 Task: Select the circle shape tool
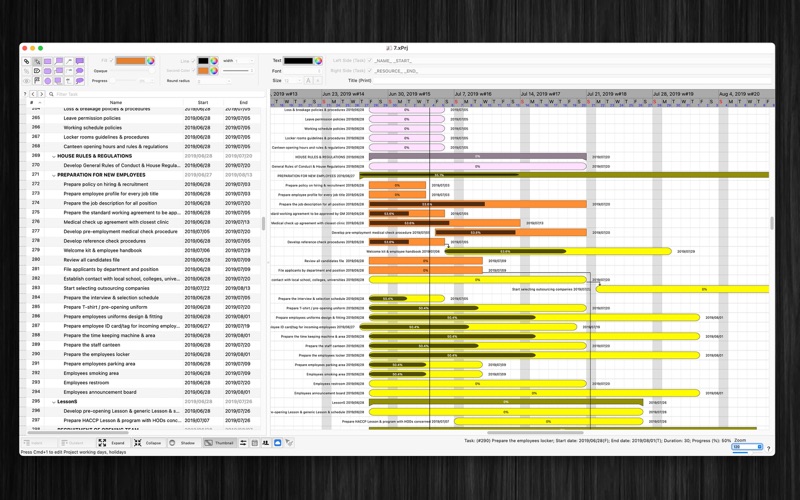pyautogui.click(x=47, y=81)
